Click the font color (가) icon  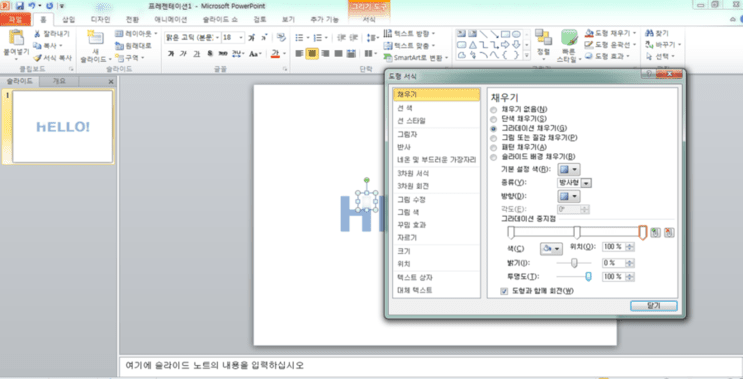275,54
